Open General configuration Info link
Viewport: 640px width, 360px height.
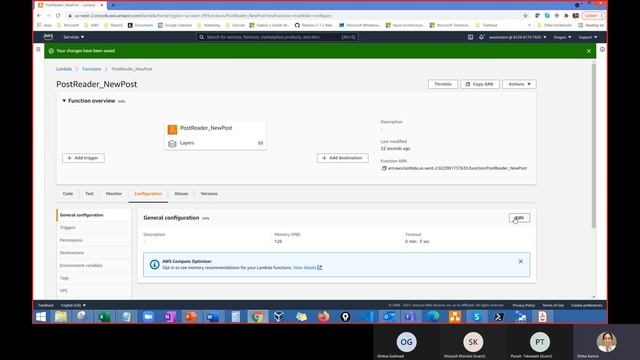[206, 218]
